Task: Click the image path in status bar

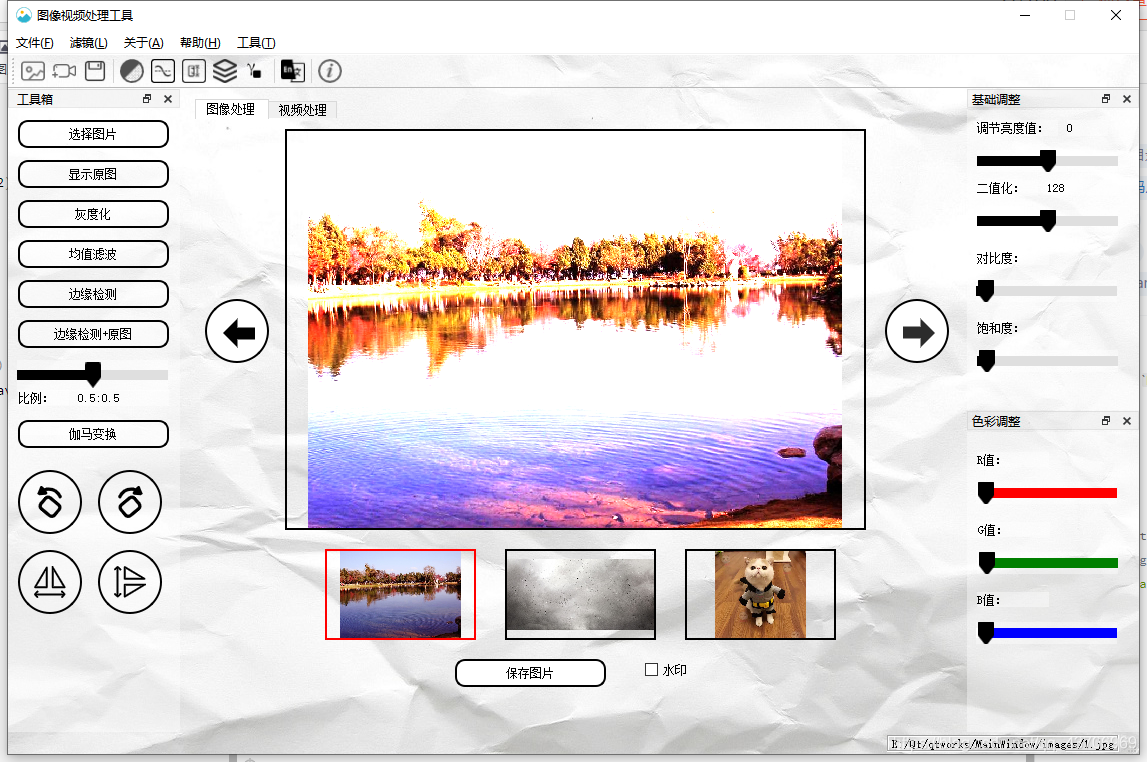Action: pyautogui.click(x=1002, y=744)
